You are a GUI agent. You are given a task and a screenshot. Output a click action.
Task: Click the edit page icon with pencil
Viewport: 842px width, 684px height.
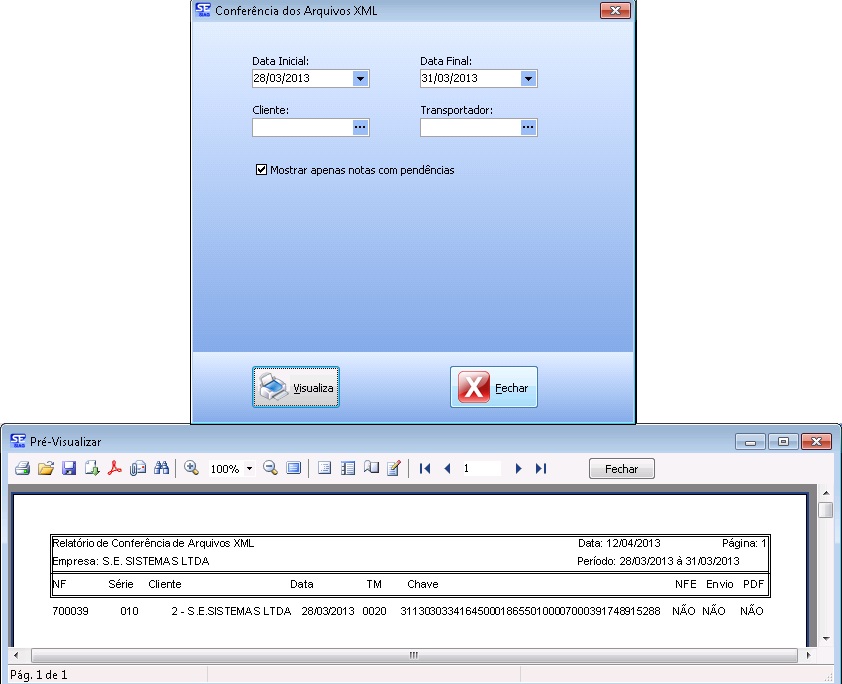(394, 468)
